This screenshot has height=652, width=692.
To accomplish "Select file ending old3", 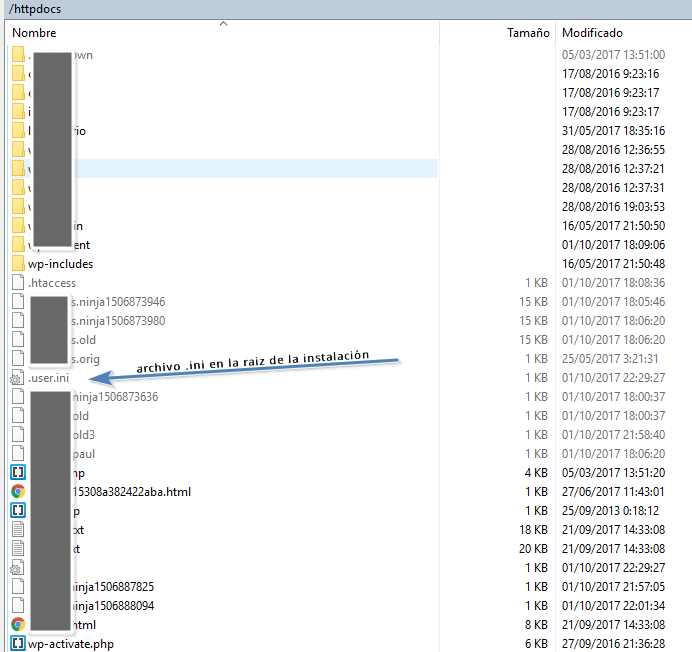I will point(83,435).
